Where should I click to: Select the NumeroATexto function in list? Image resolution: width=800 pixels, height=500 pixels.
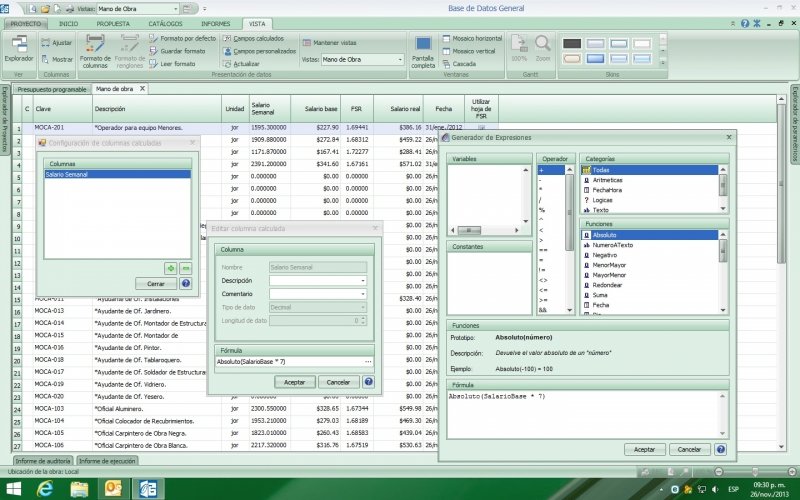tap(612, 245)
